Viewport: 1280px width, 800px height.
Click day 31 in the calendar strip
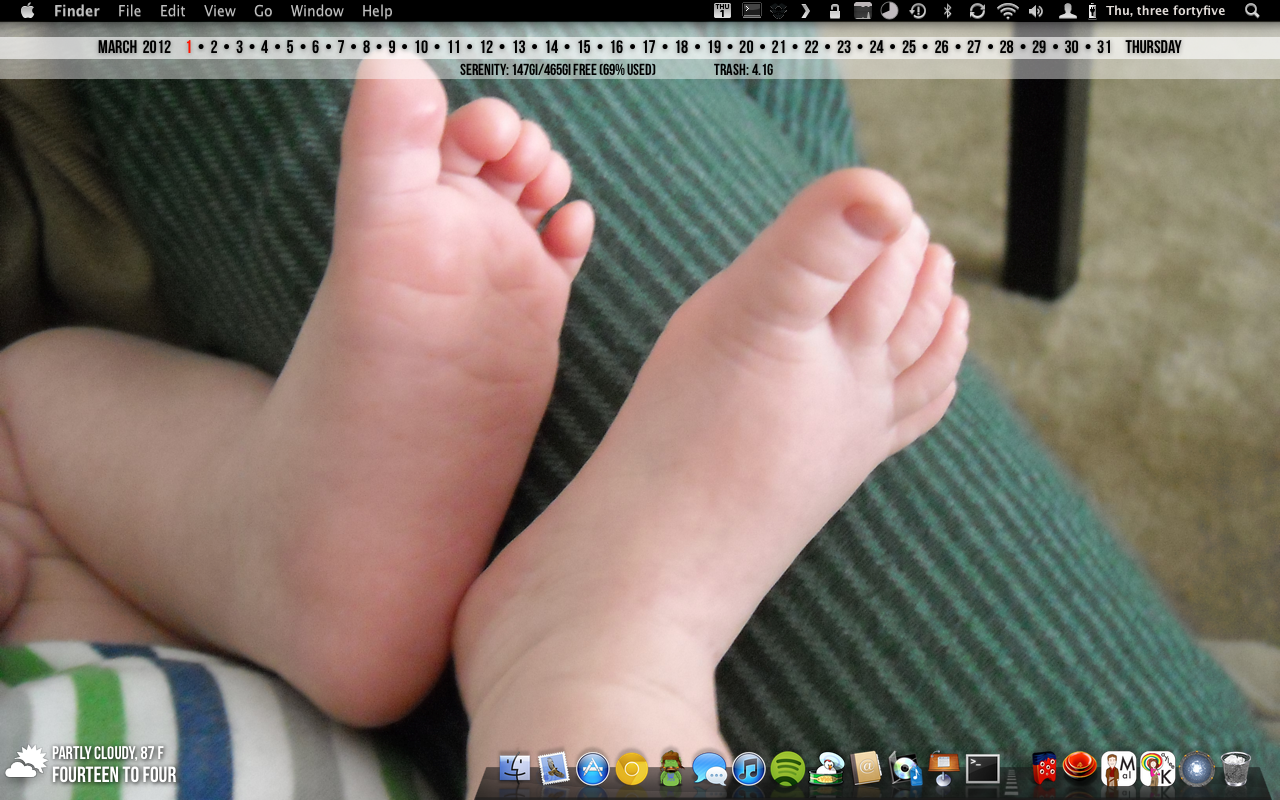(1104, 47)
